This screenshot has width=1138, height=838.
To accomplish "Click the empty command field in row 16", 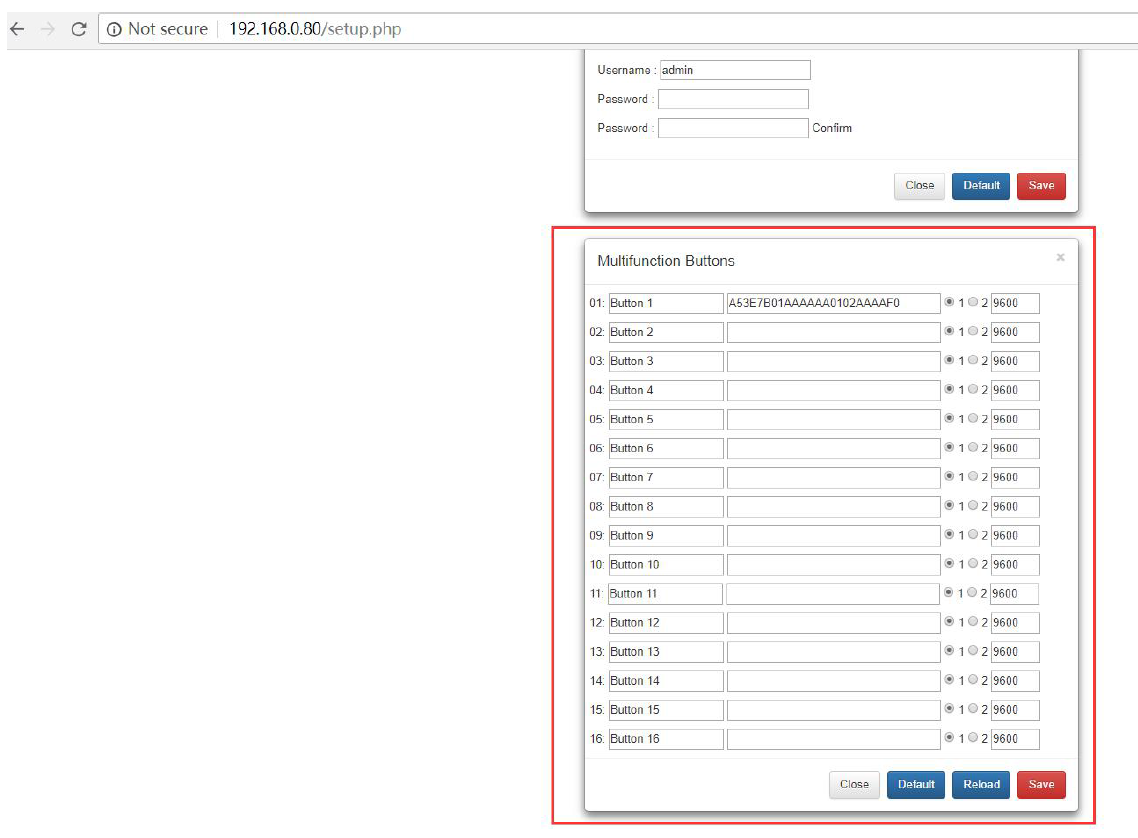I will 833,739.
